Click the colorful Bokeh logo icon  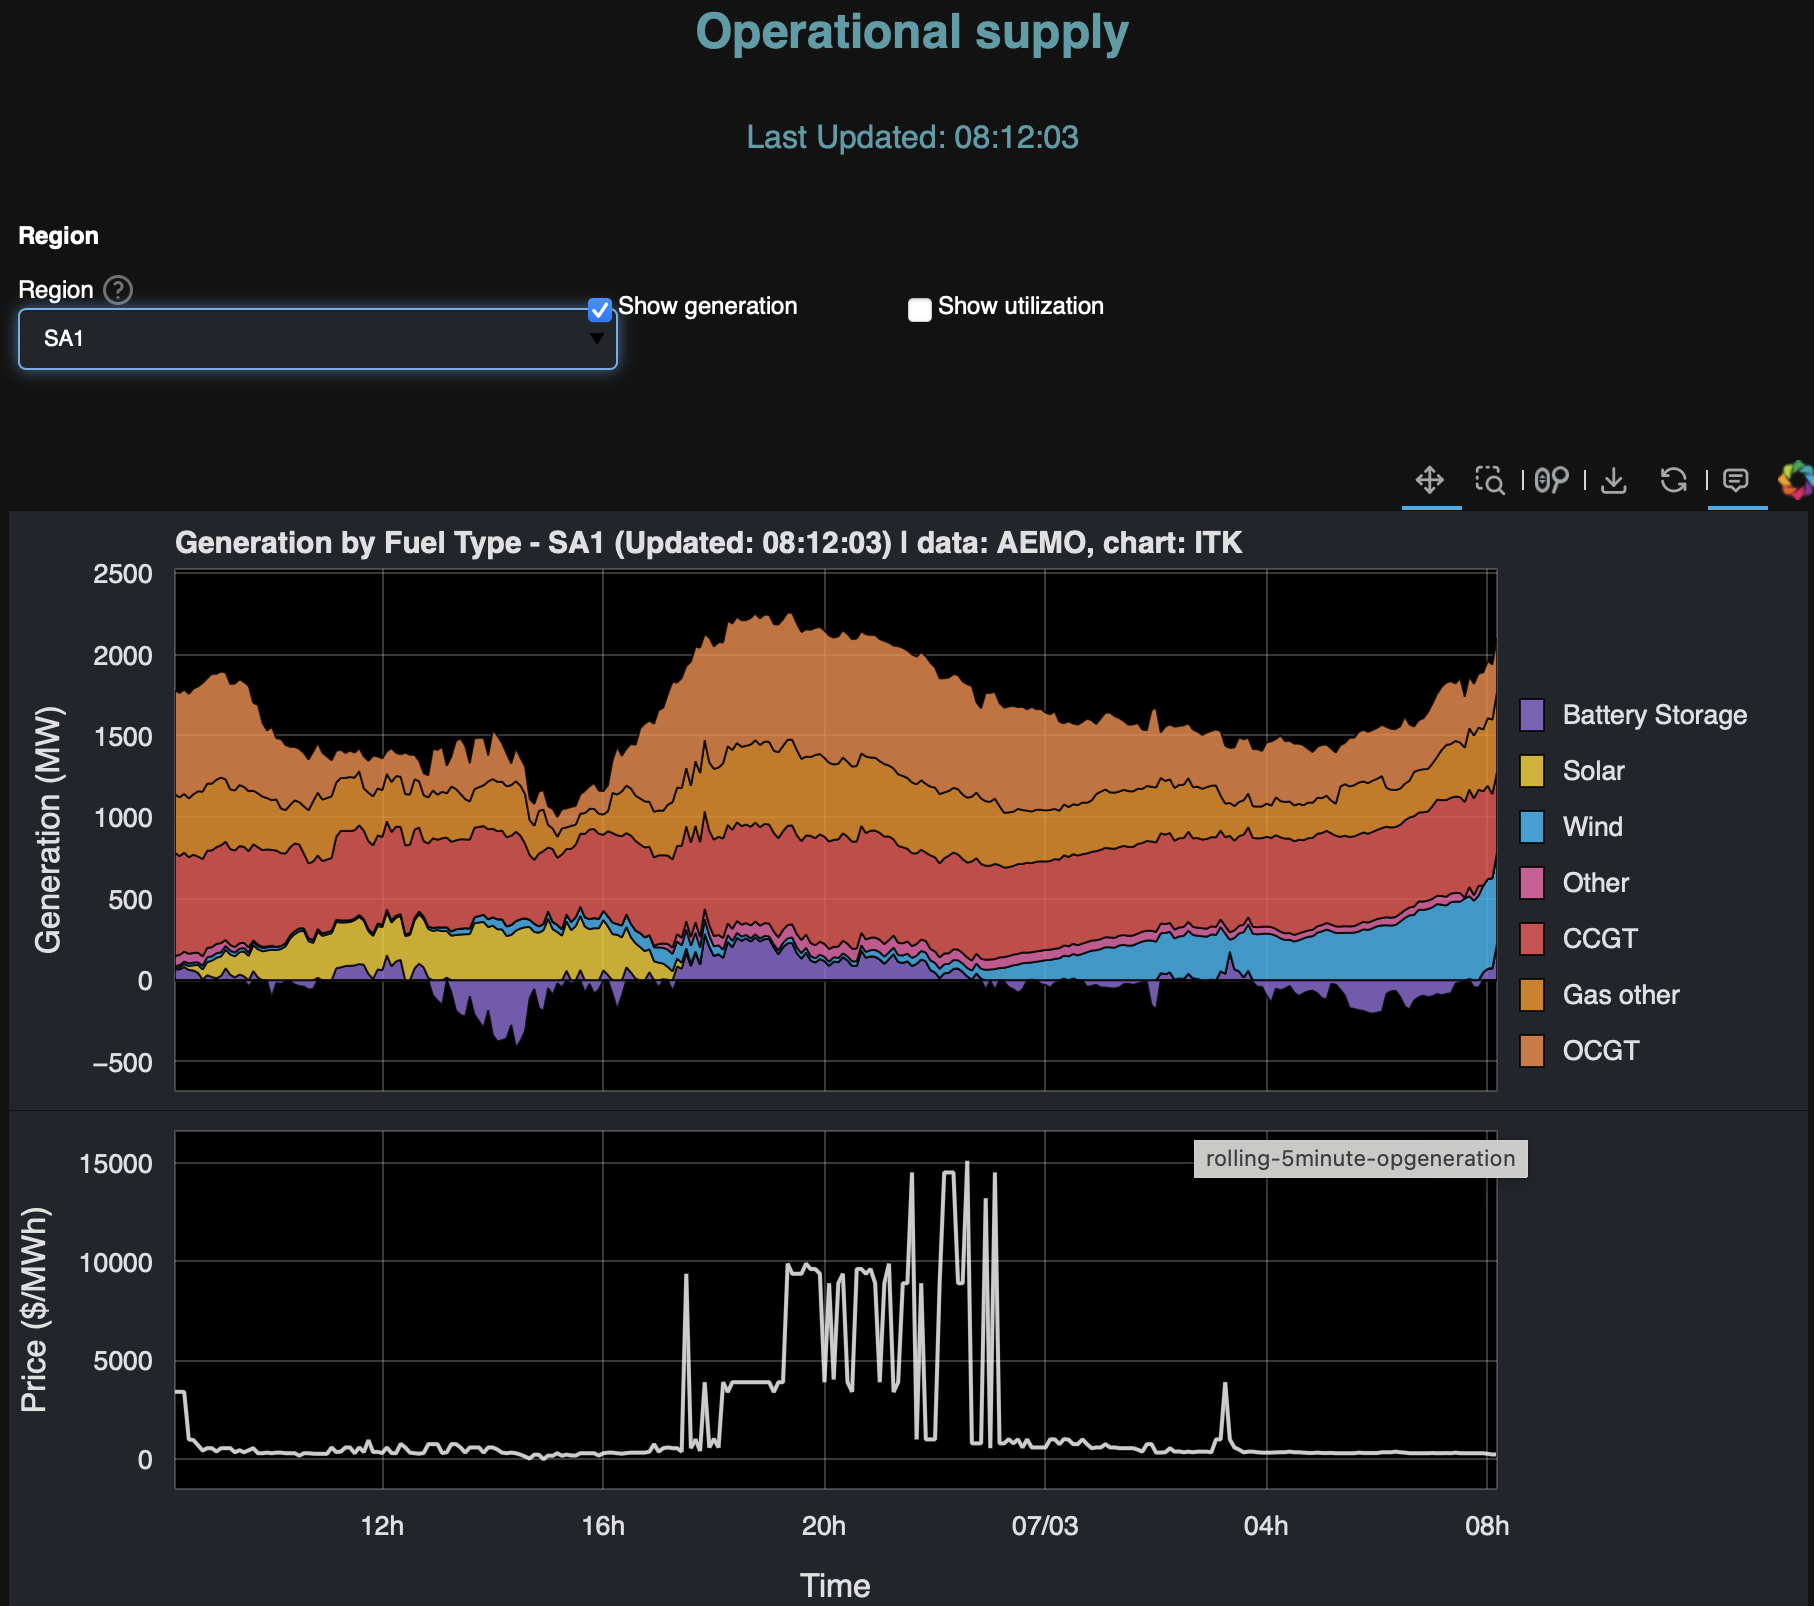coord(1796,480)
